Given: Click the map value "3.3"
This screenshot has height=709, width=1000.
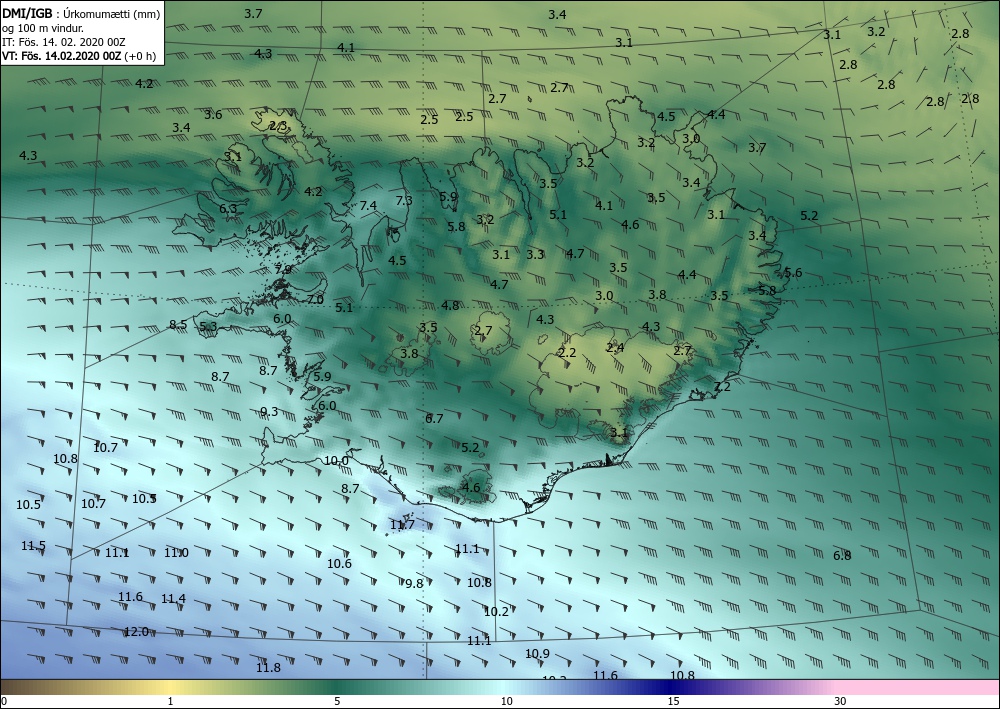Looking at the screenshot, I should coord(535,254).
